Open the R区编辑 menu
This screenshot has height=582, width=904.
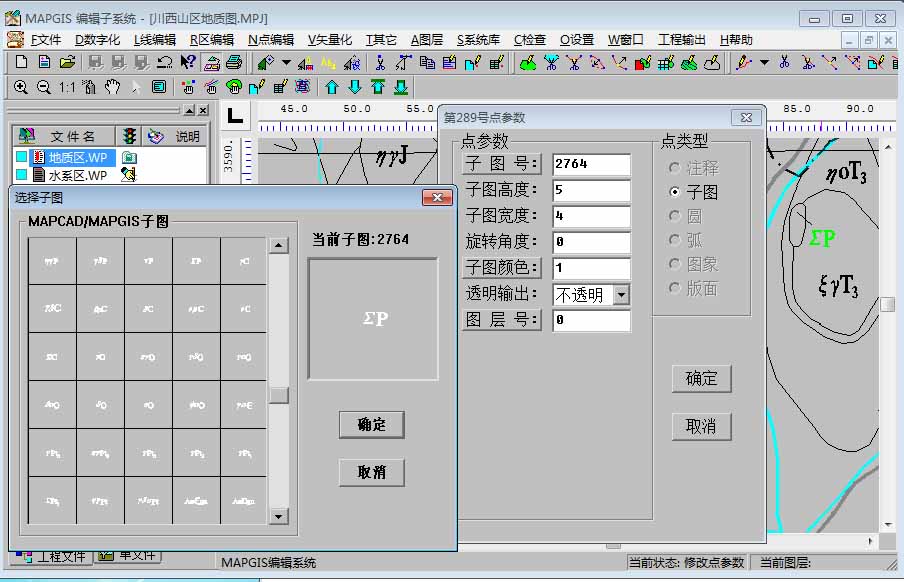coord(212,40)
